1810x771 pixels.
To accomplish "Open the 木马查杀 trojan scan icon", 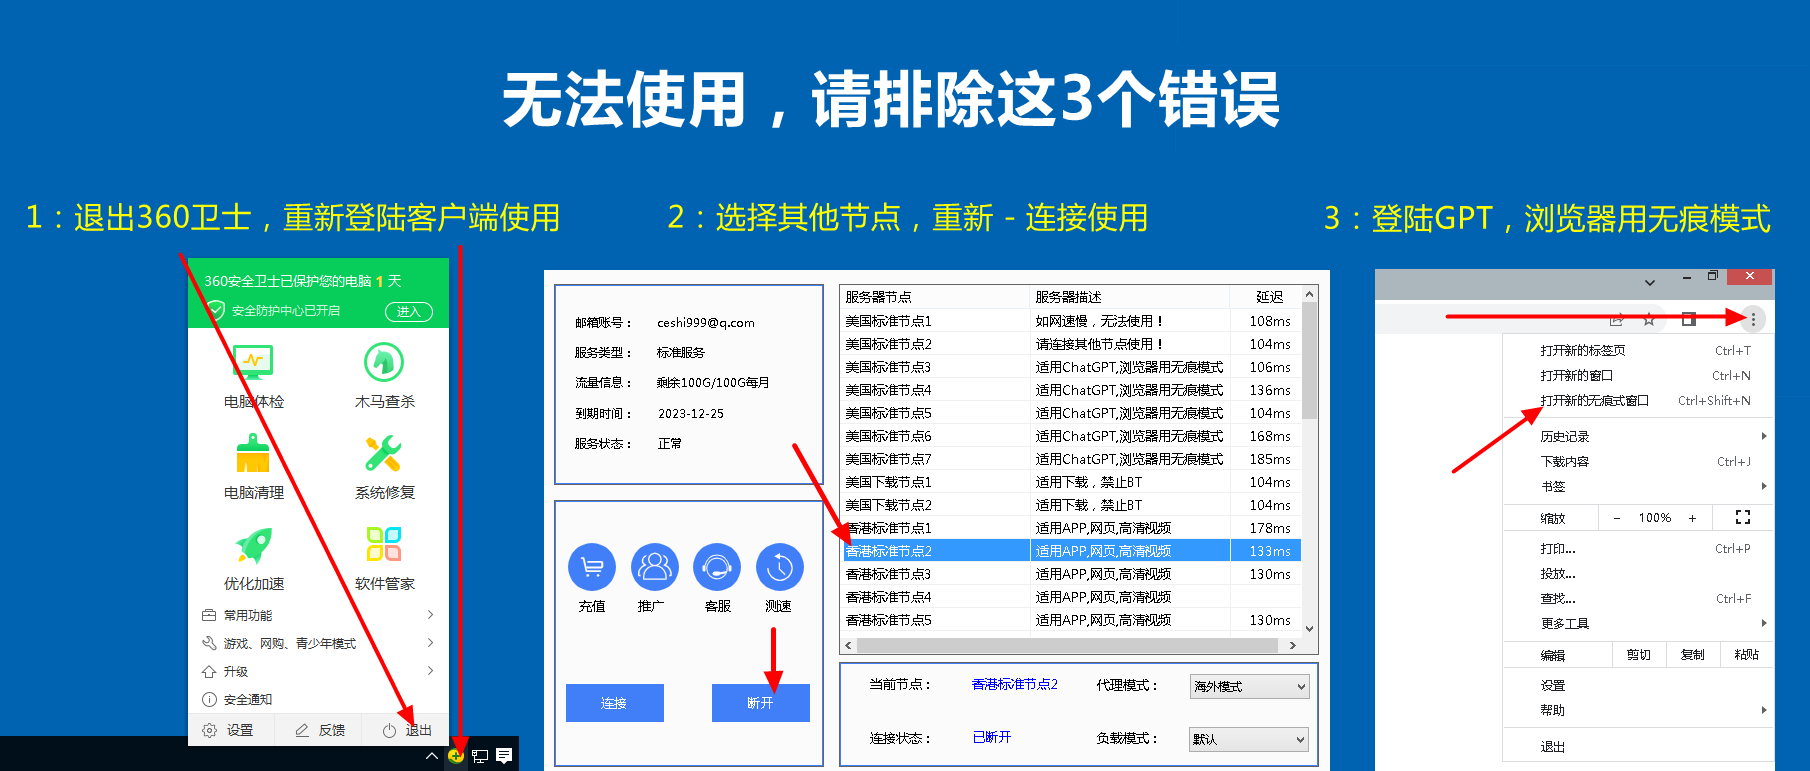I will tap(384, 362).
